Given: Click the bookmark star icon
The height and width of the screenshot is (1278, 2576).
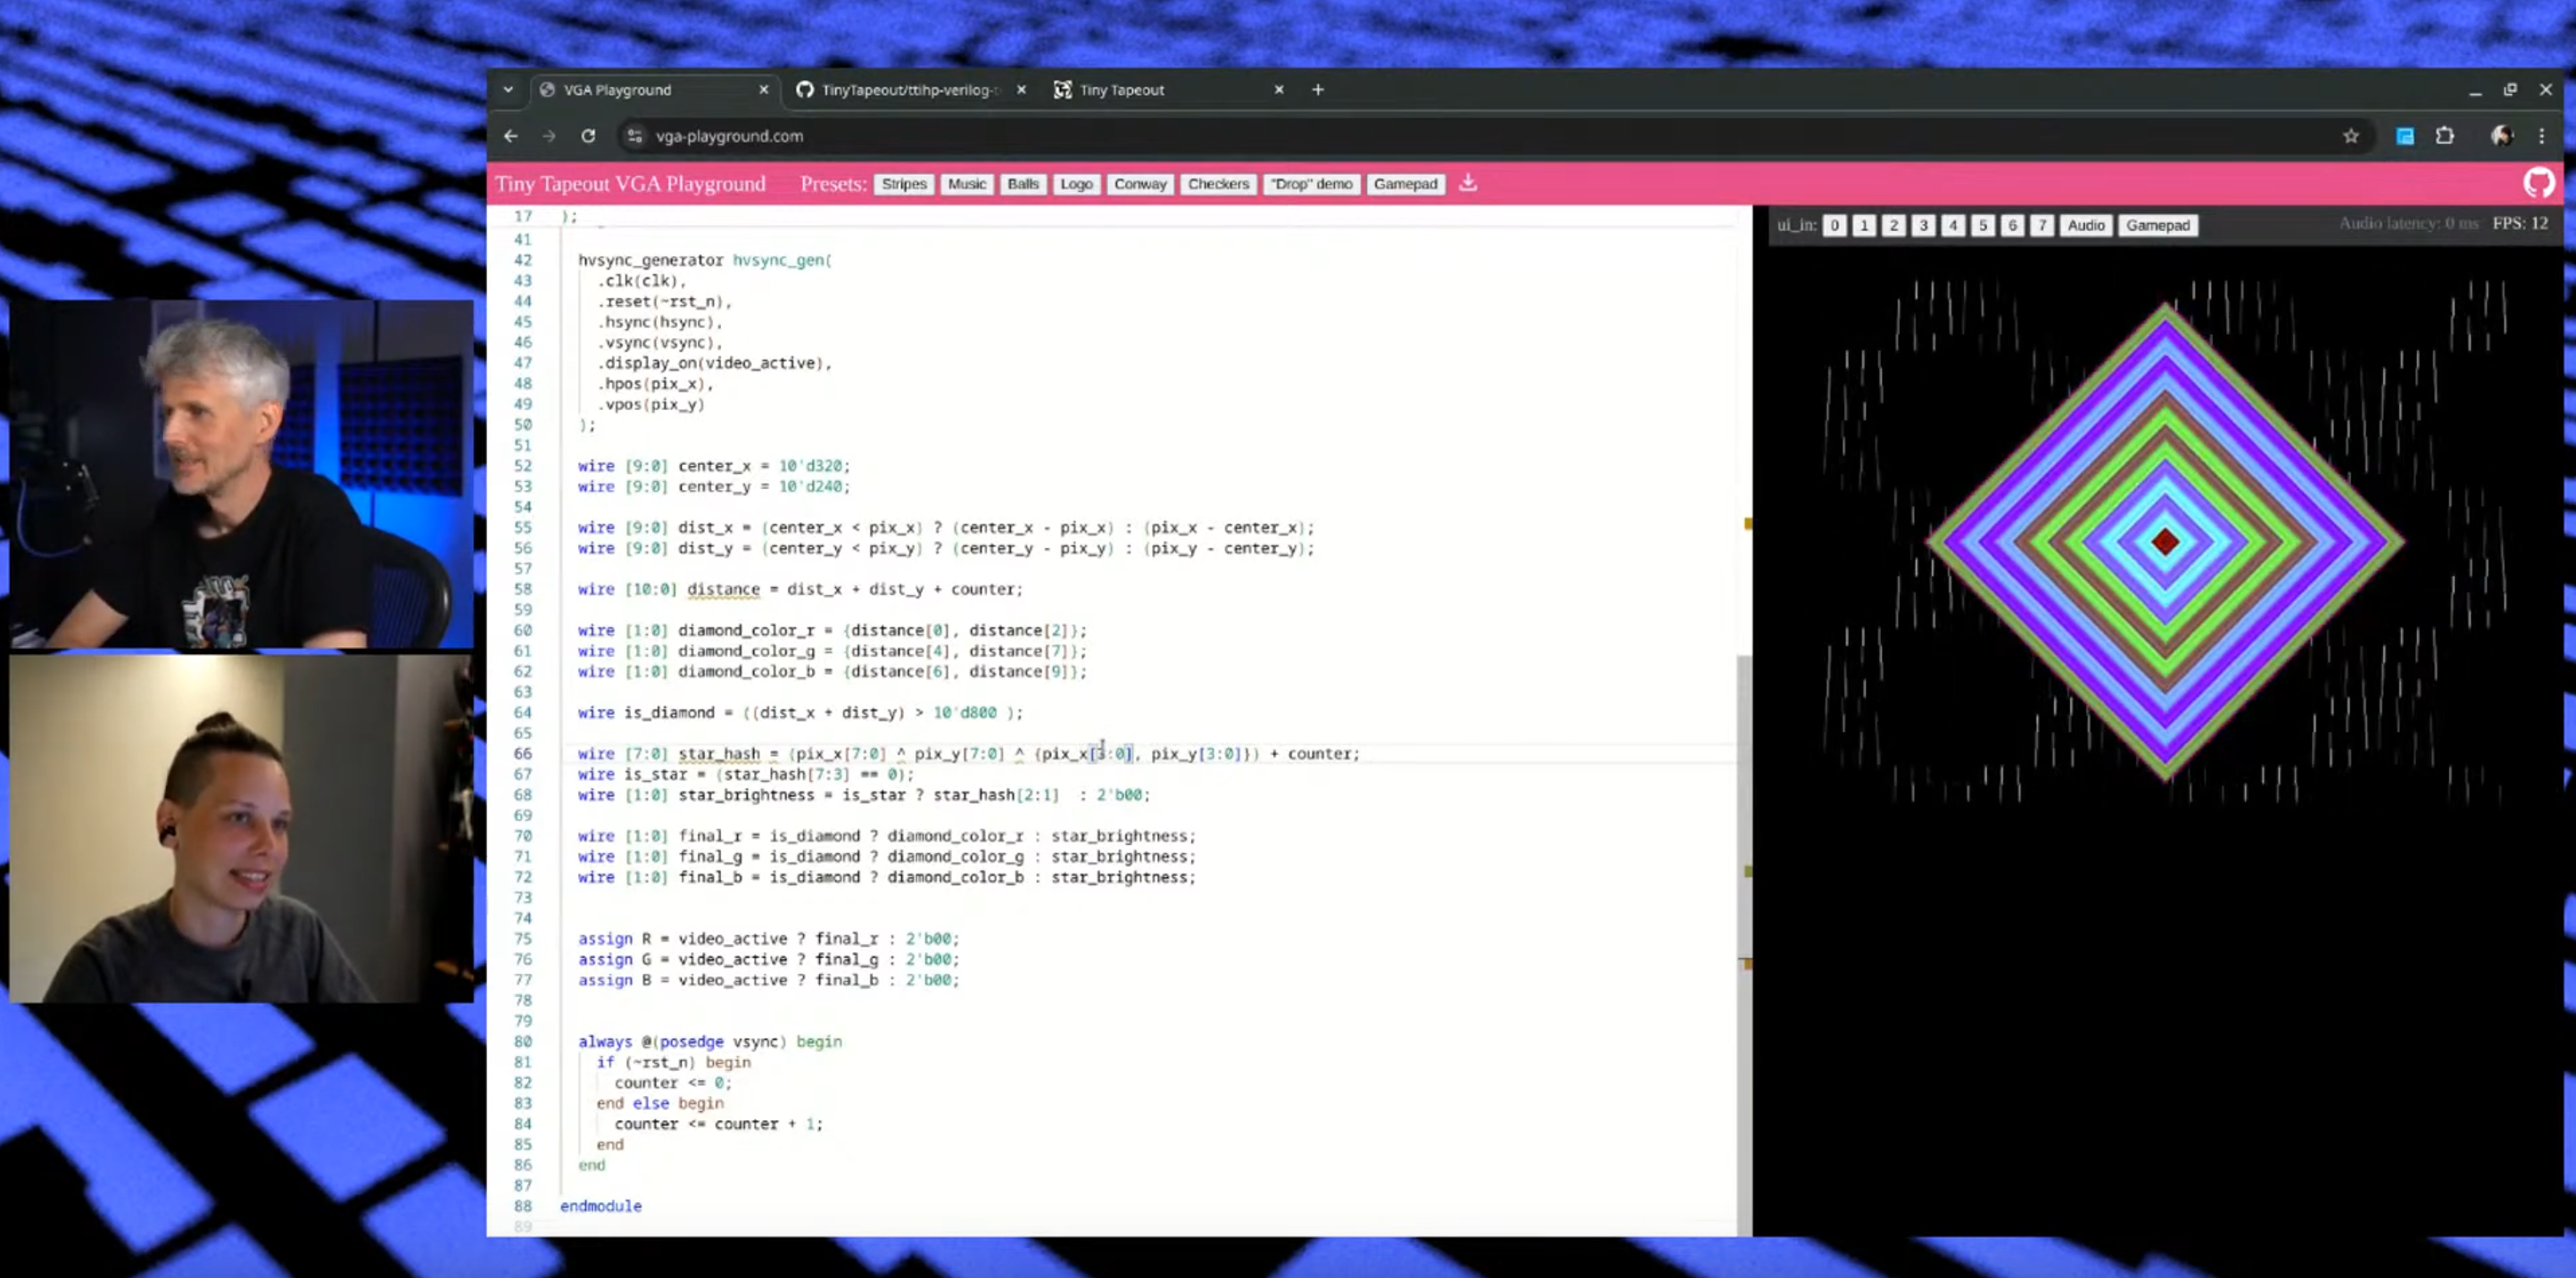Looking at the screenshot, I should 2351,136.
